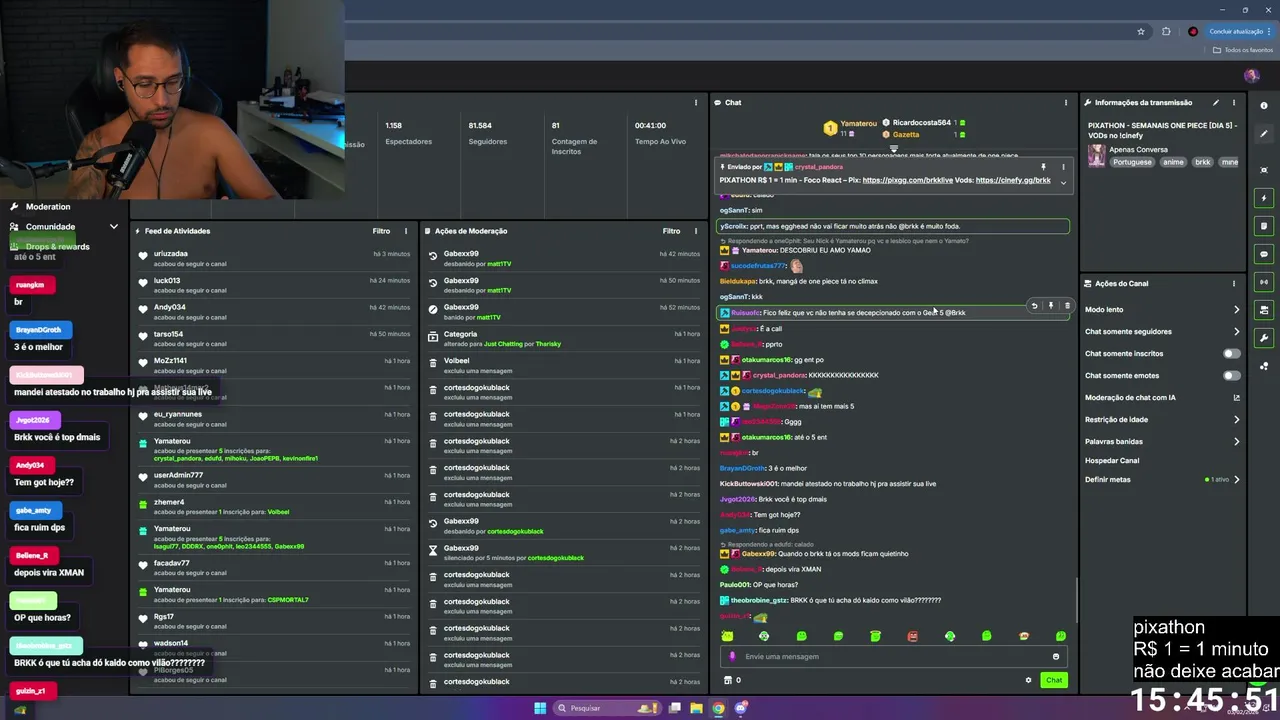Open Drops & rewards menu item
The image size is (1280, 720).
57,247
